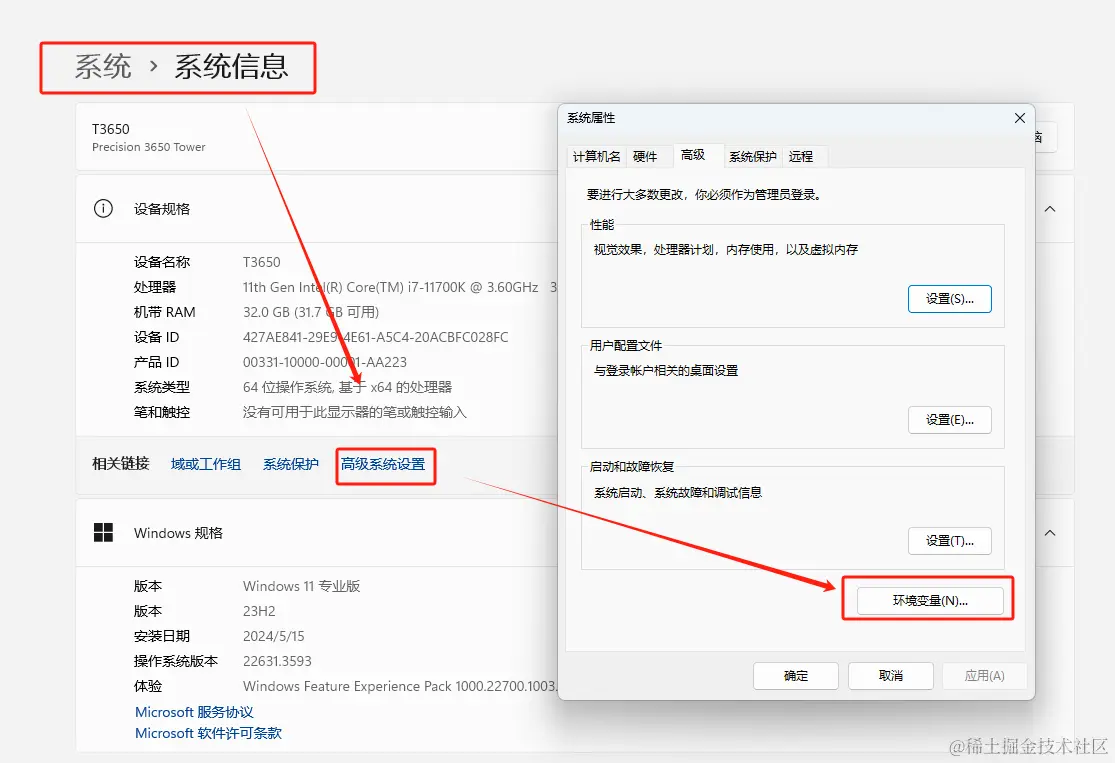Screen dimensions: 1115x763
Task: Click the 系统启动、系统故障和调试信息 description
Action: click(678, 493)
